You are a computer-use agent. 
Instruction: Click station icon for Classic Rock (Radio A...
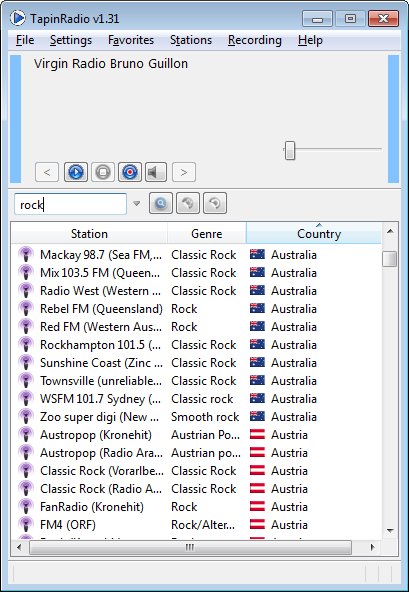point(26,489)
